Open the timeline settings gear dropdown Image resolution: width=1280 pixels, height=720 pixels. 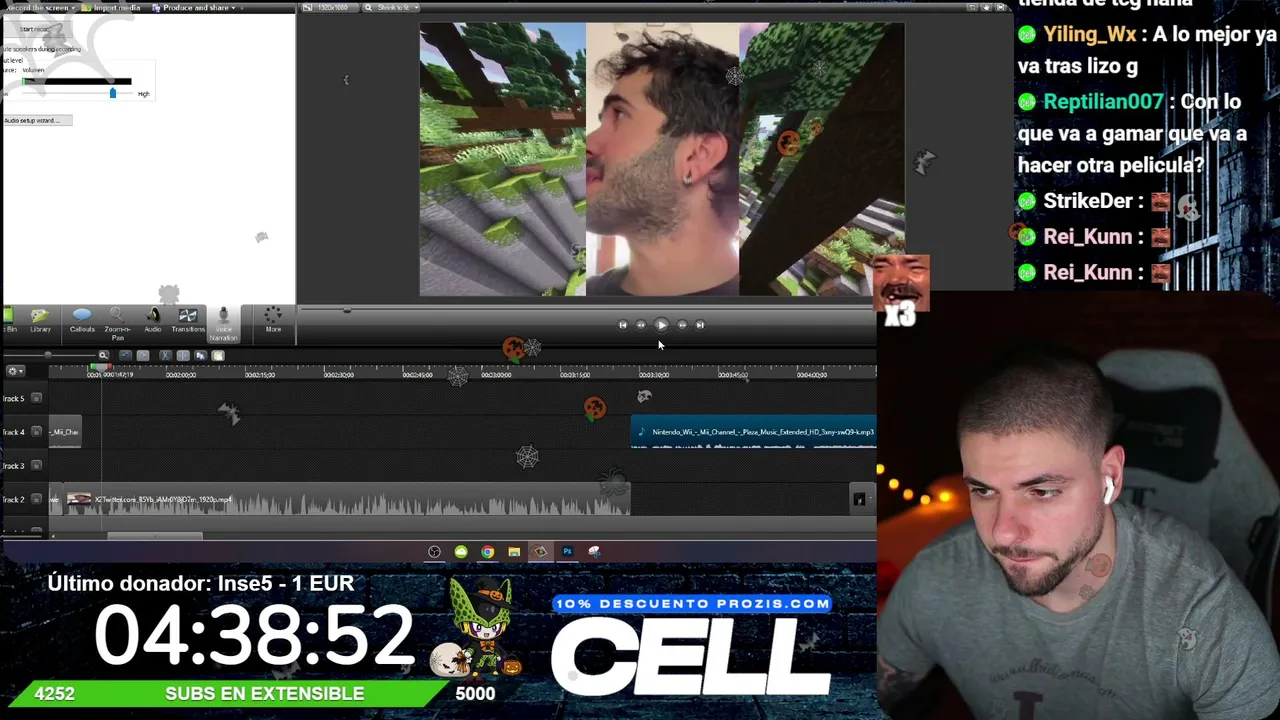14,371
